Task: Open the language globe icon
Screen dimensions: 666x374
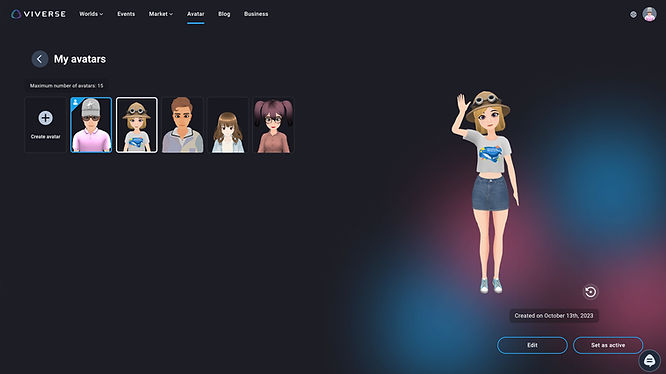Action: [633, 14]
